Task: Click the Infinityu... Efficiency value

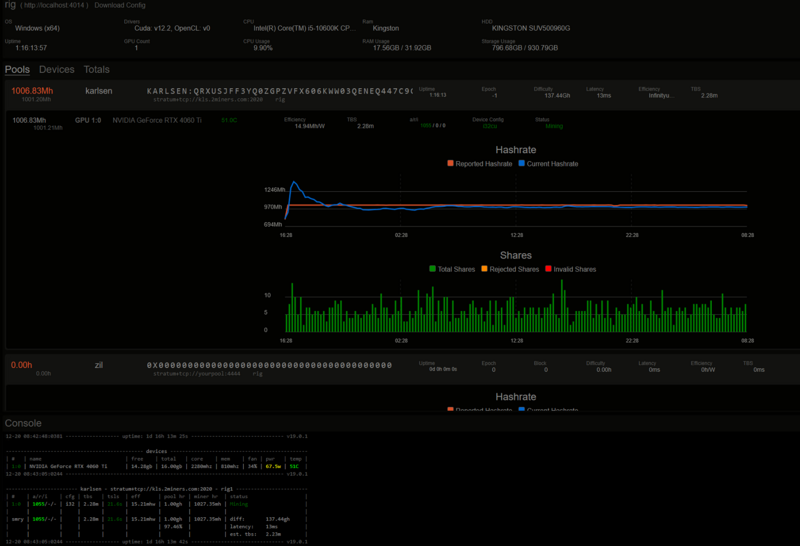Action: [661, 95]
